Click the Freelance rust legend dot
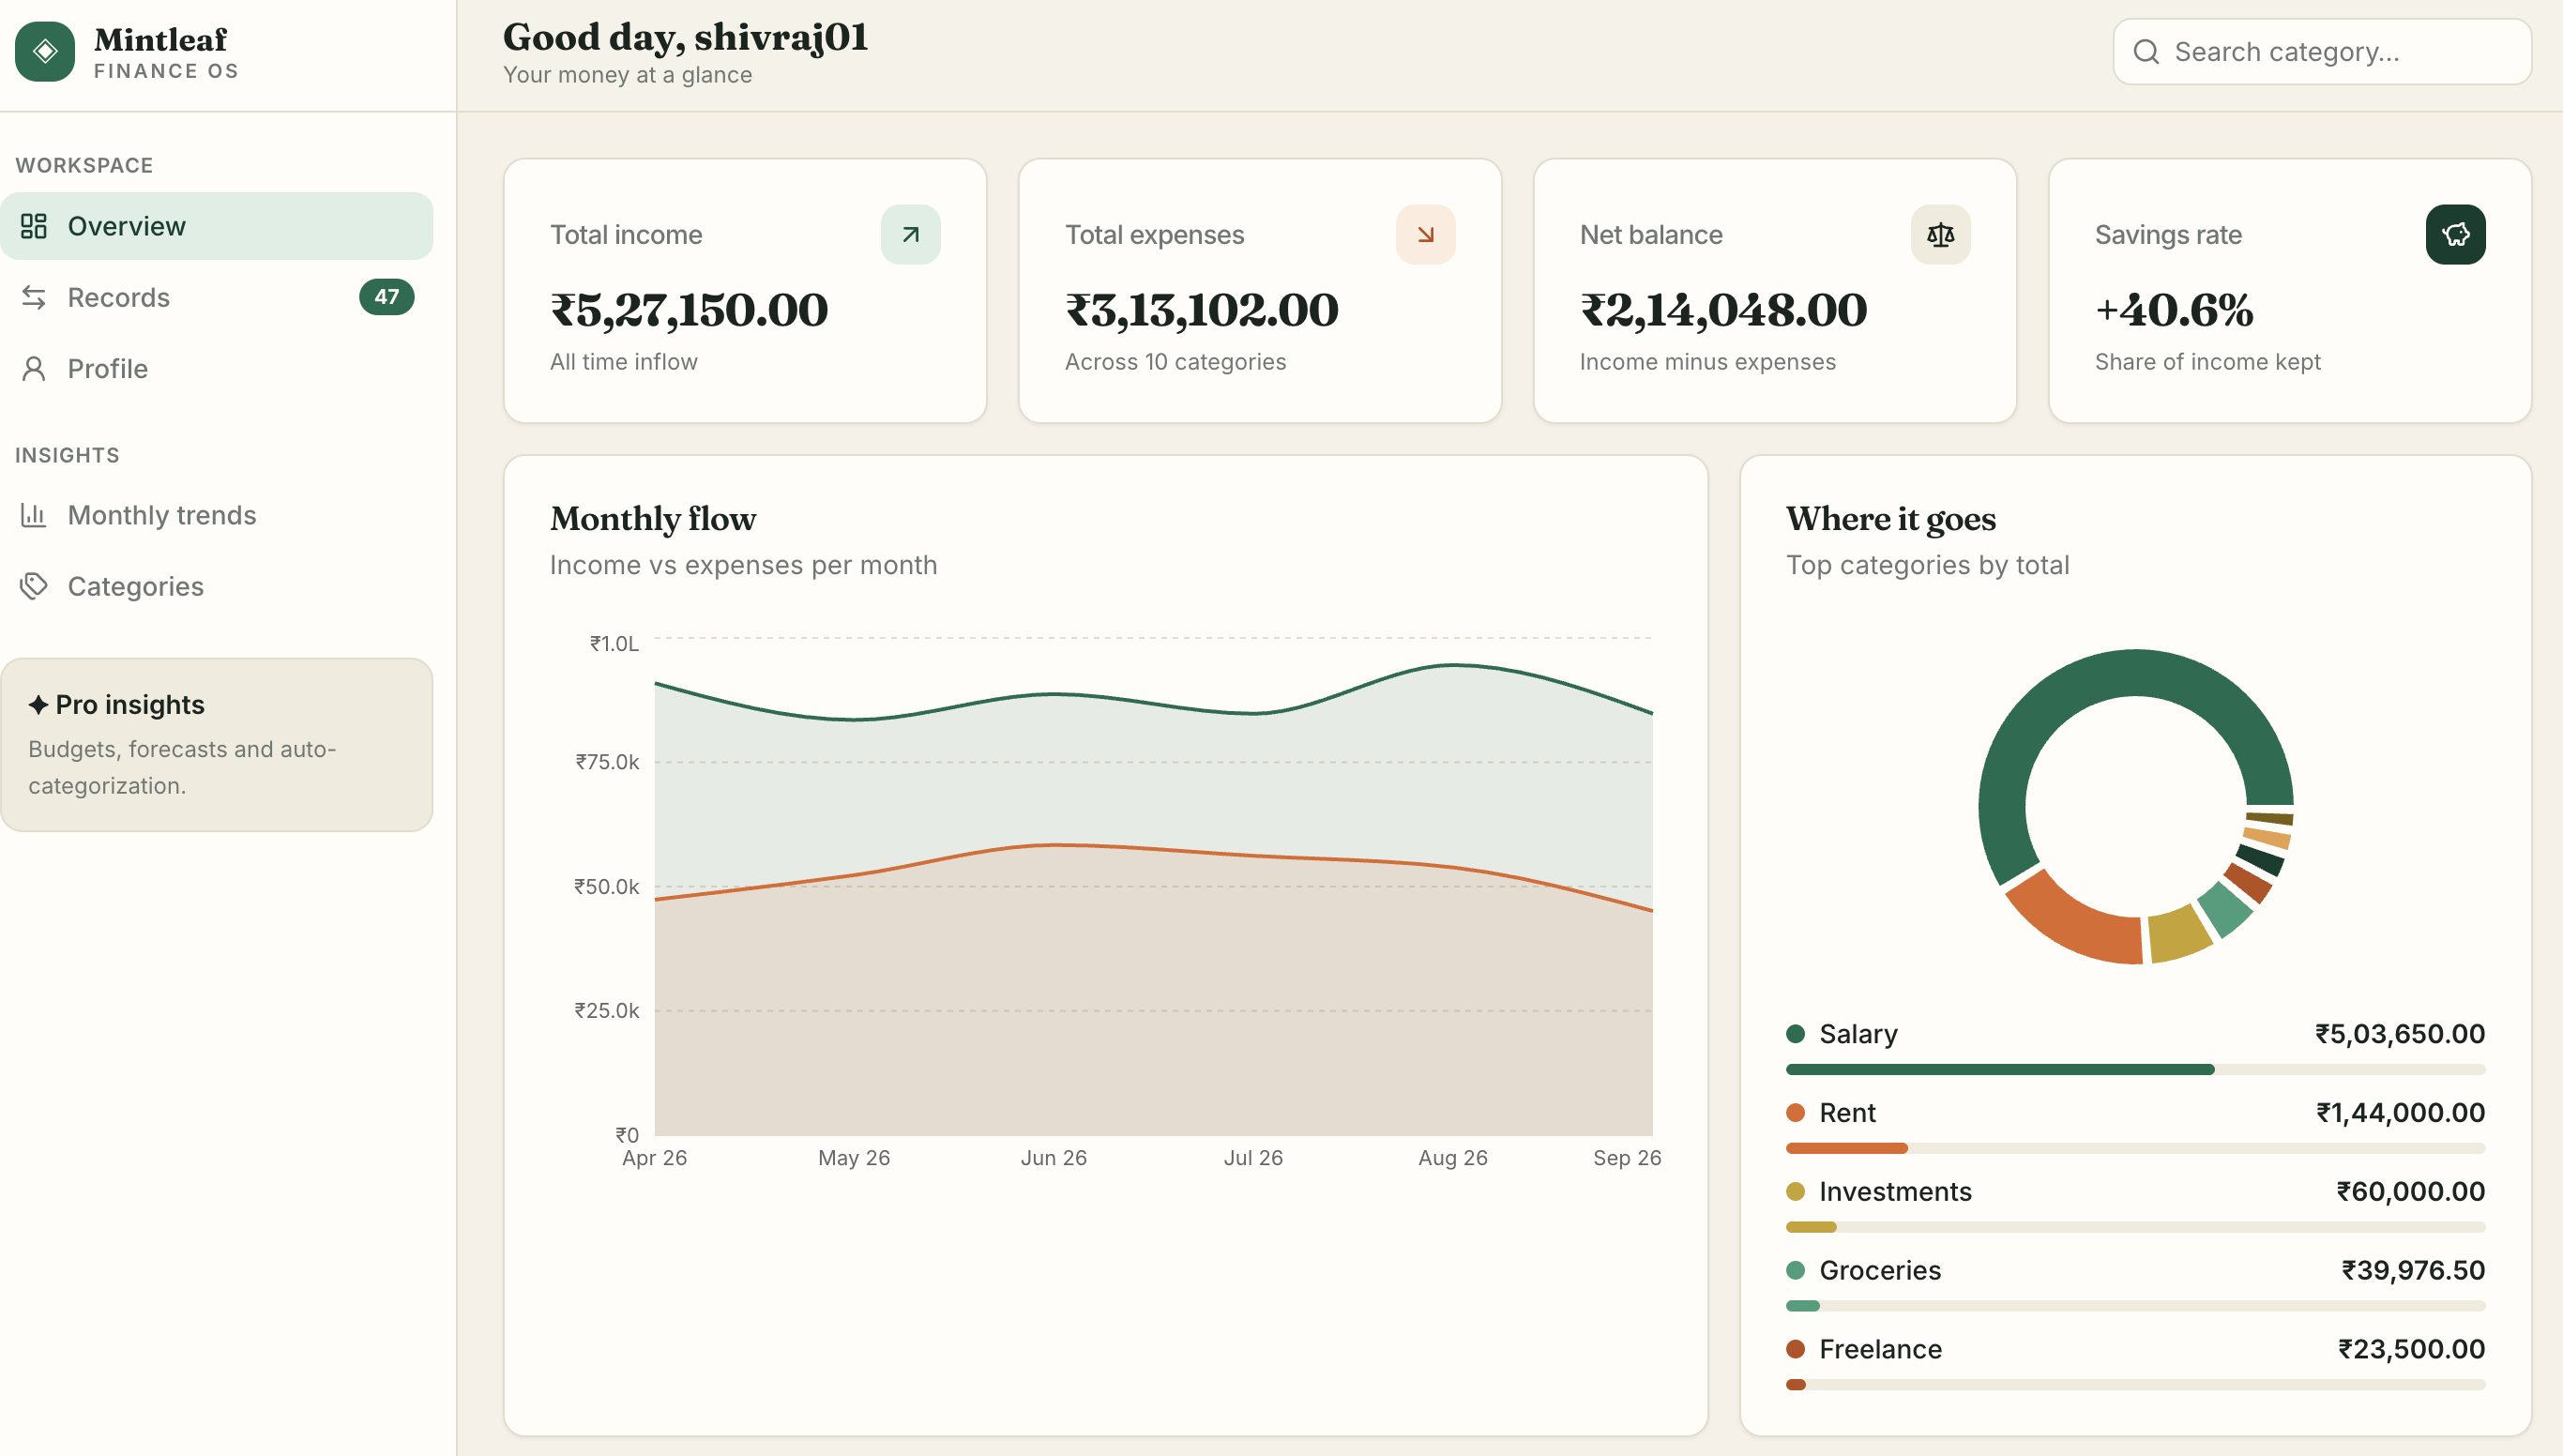Screen dimensions: 2563x1456 click(x=1795, y=1350)
